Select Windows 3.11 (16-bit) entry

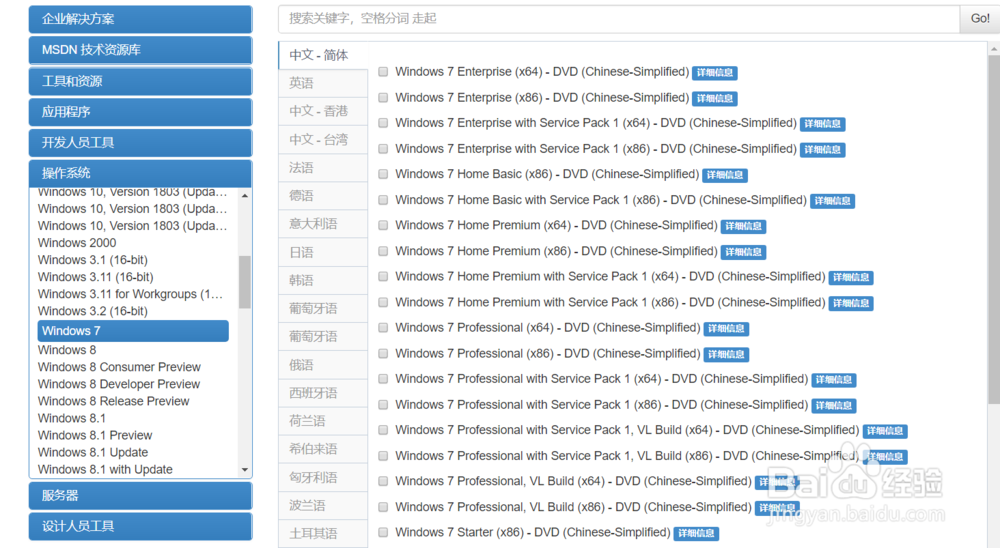96,277
